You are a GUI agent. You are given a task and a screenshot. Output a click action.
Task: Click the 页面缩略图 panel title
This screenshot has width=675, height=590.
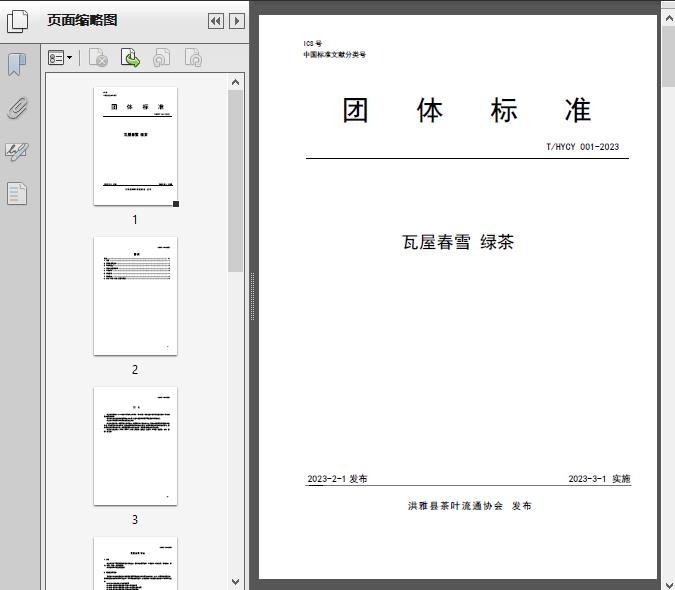[x=82, y=20]
